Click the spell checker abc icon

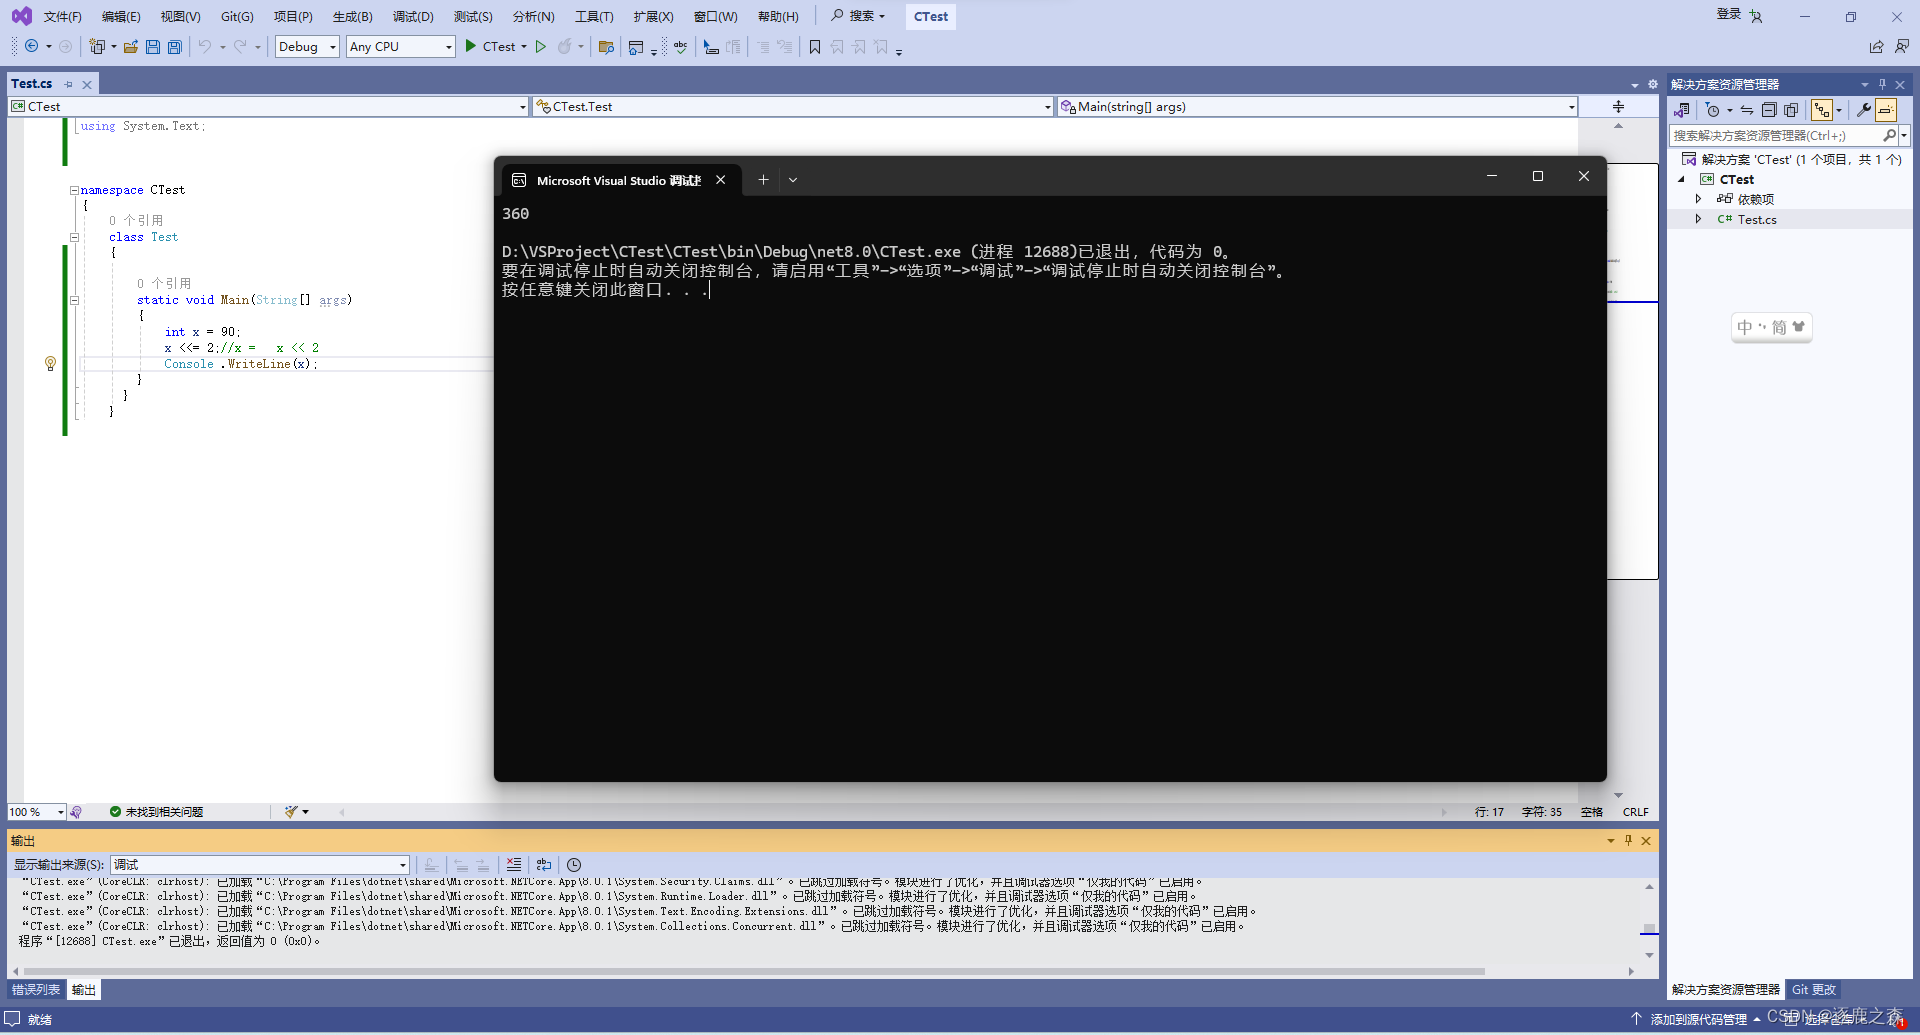[x=681, y=46]
